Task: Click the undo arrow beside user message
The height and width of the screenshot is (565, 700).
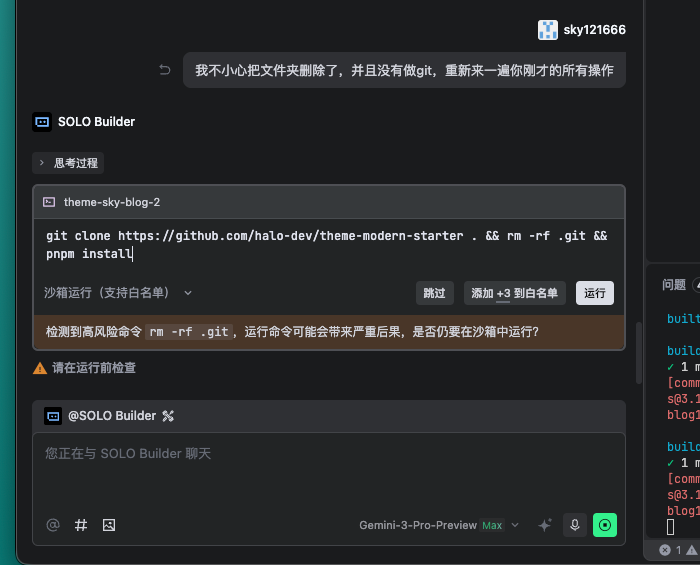Action: (x=165, y=70)
